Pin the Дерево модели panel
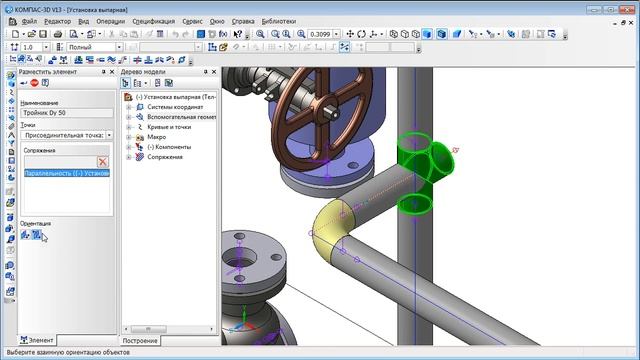The width and height of the screenshot is (640, 360). (x=205, y=72)
